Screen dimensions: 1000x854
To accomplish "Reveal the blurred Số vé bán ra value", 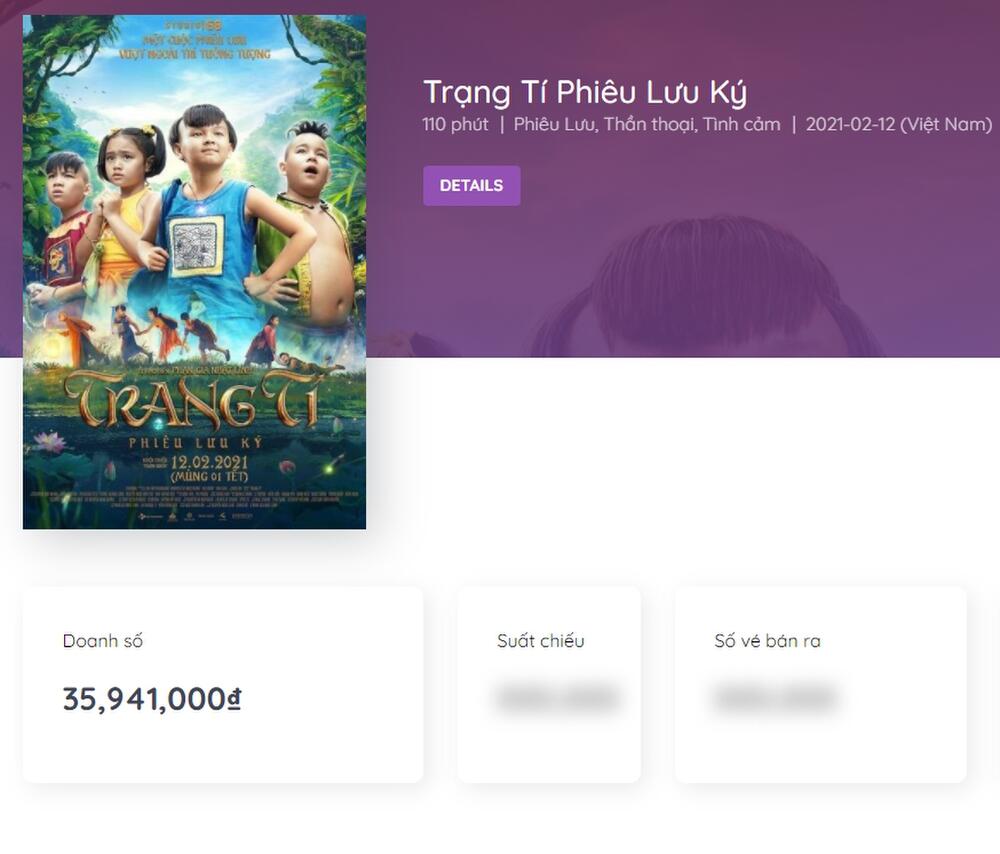I will tap(774, 699).
